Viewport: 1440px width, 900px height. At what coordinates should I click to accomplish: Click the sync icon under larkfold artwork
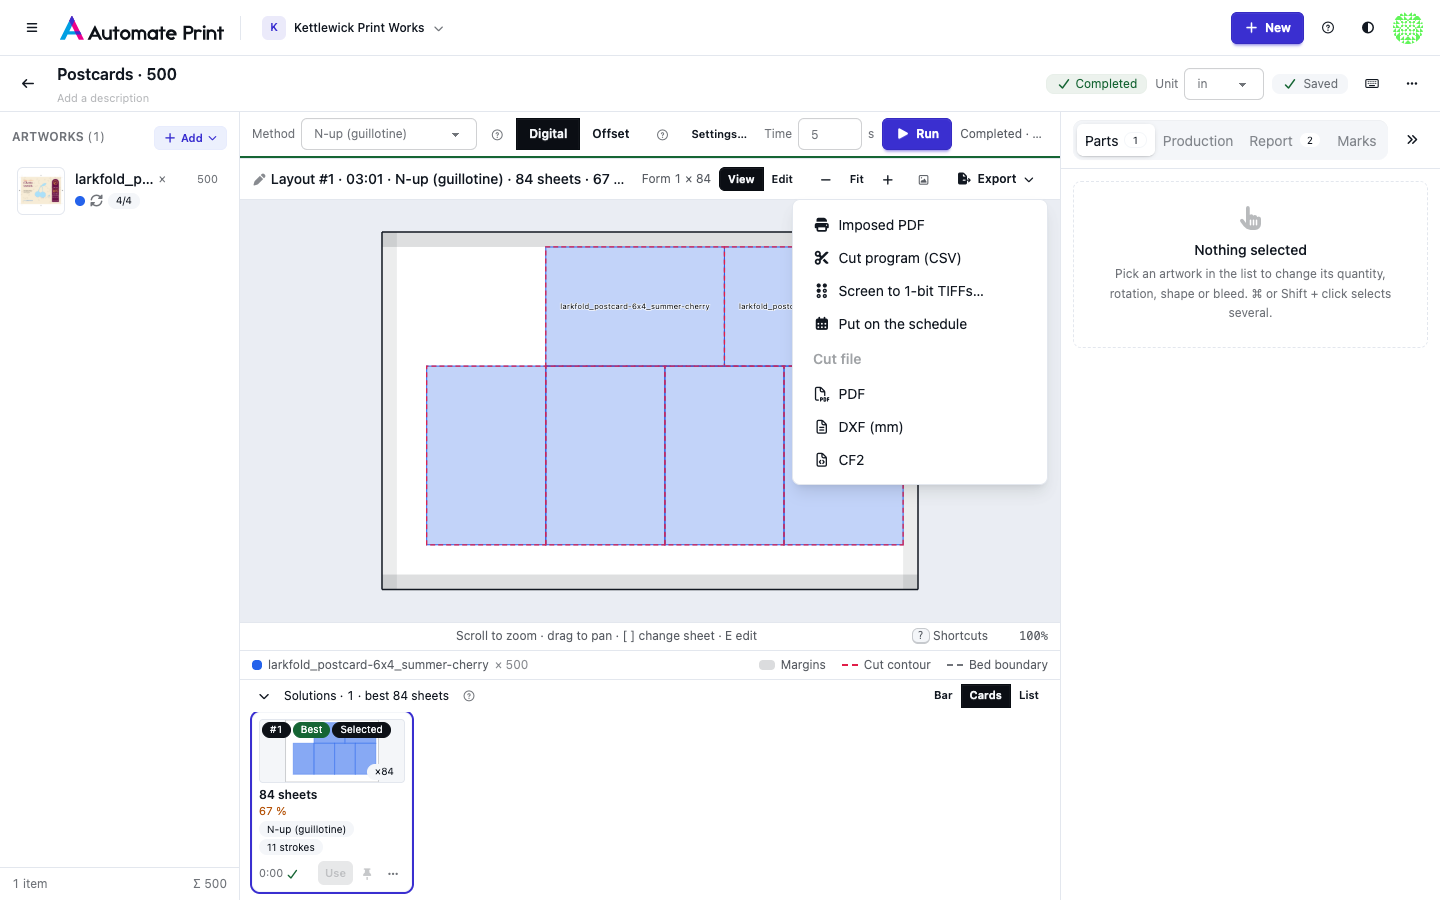click(x=97, y=201)
